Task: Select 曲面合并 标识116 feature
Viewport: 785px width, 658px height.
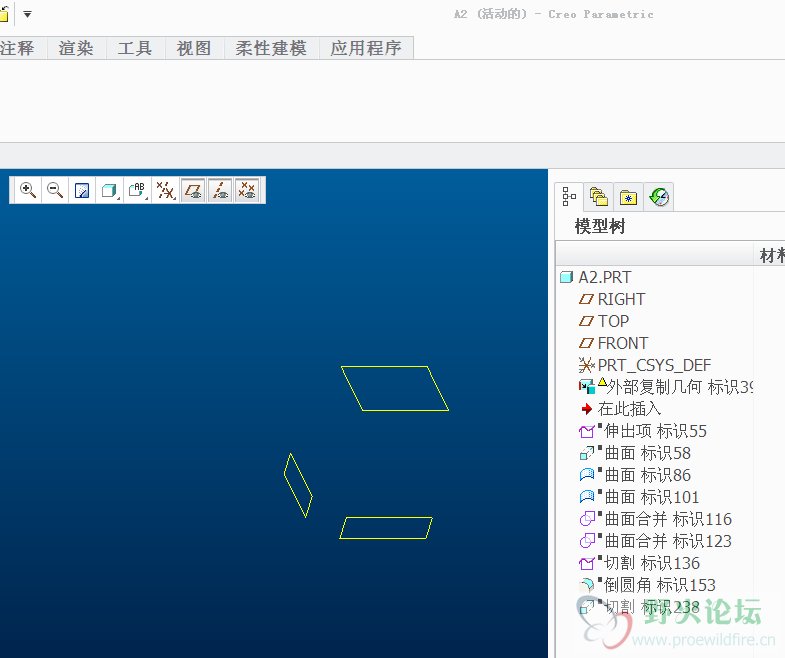Action: coord(668,519)
